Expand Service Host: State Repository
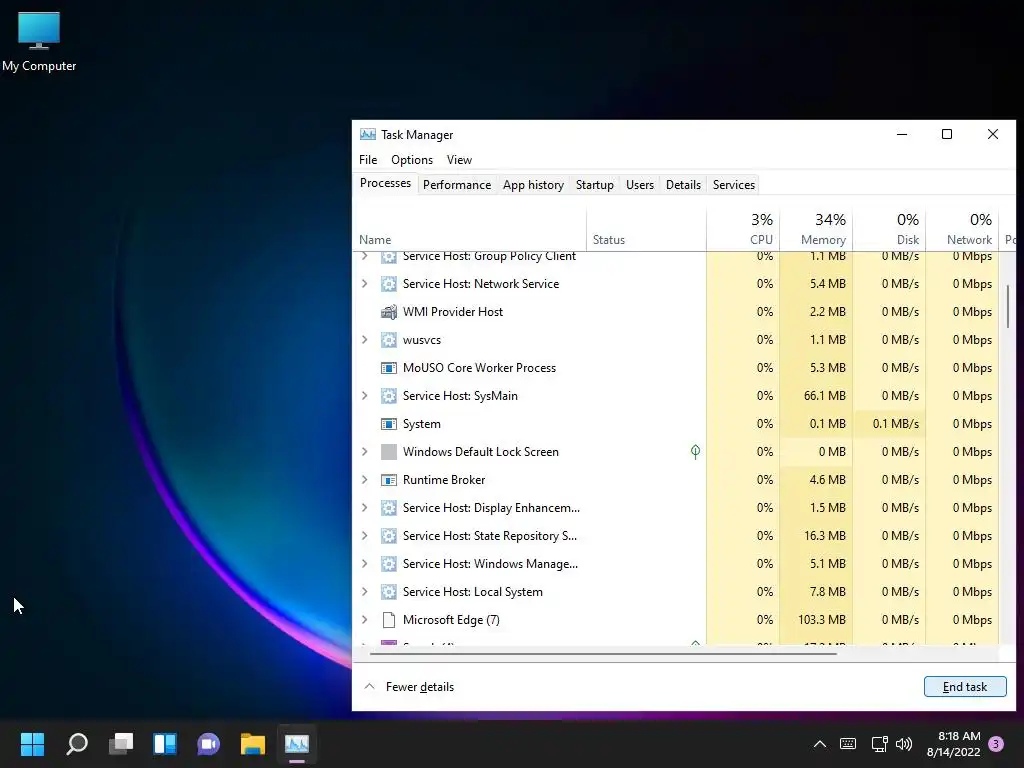Screen dimensions: 1024x768 coord(365,536)
